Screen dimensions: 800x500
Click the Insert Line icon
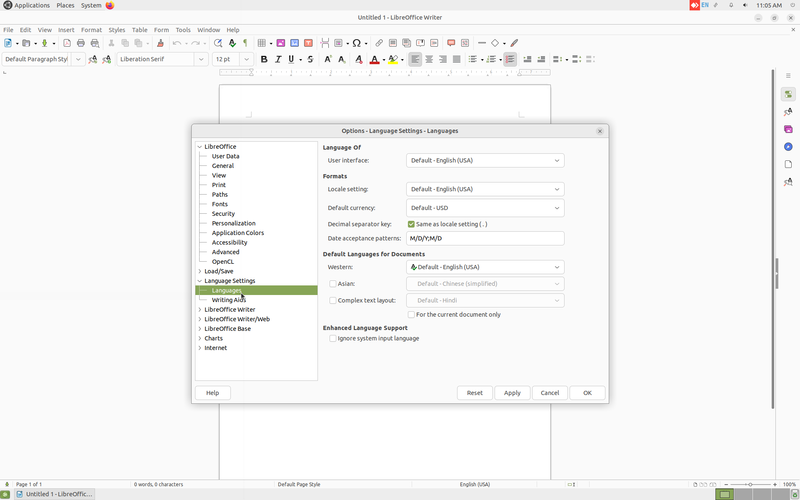point(482,43)
